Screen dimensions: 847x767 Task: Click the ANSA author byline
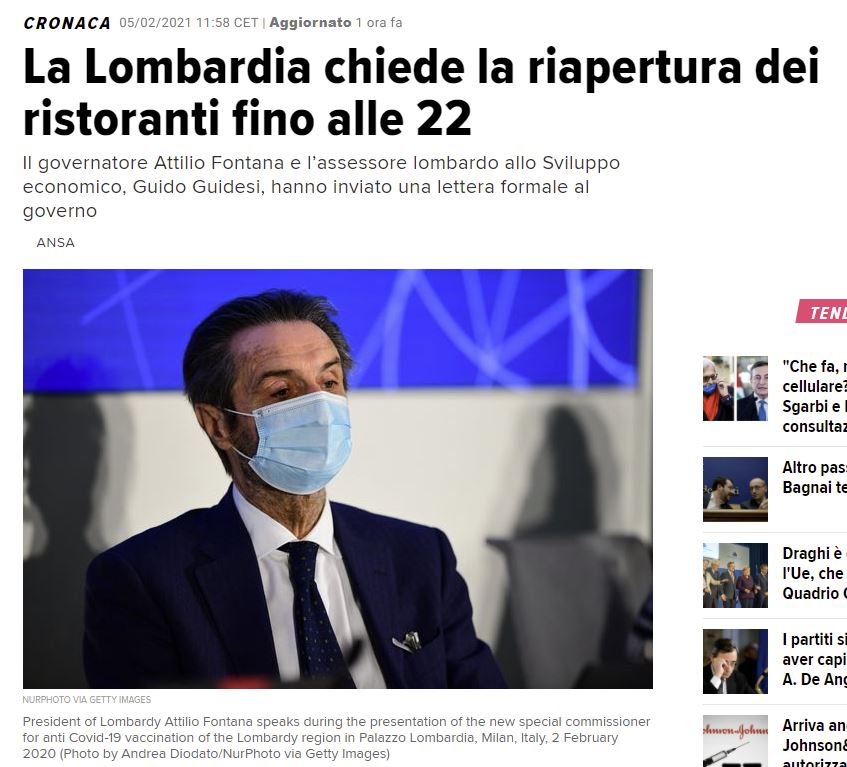[x=56, y=243]
